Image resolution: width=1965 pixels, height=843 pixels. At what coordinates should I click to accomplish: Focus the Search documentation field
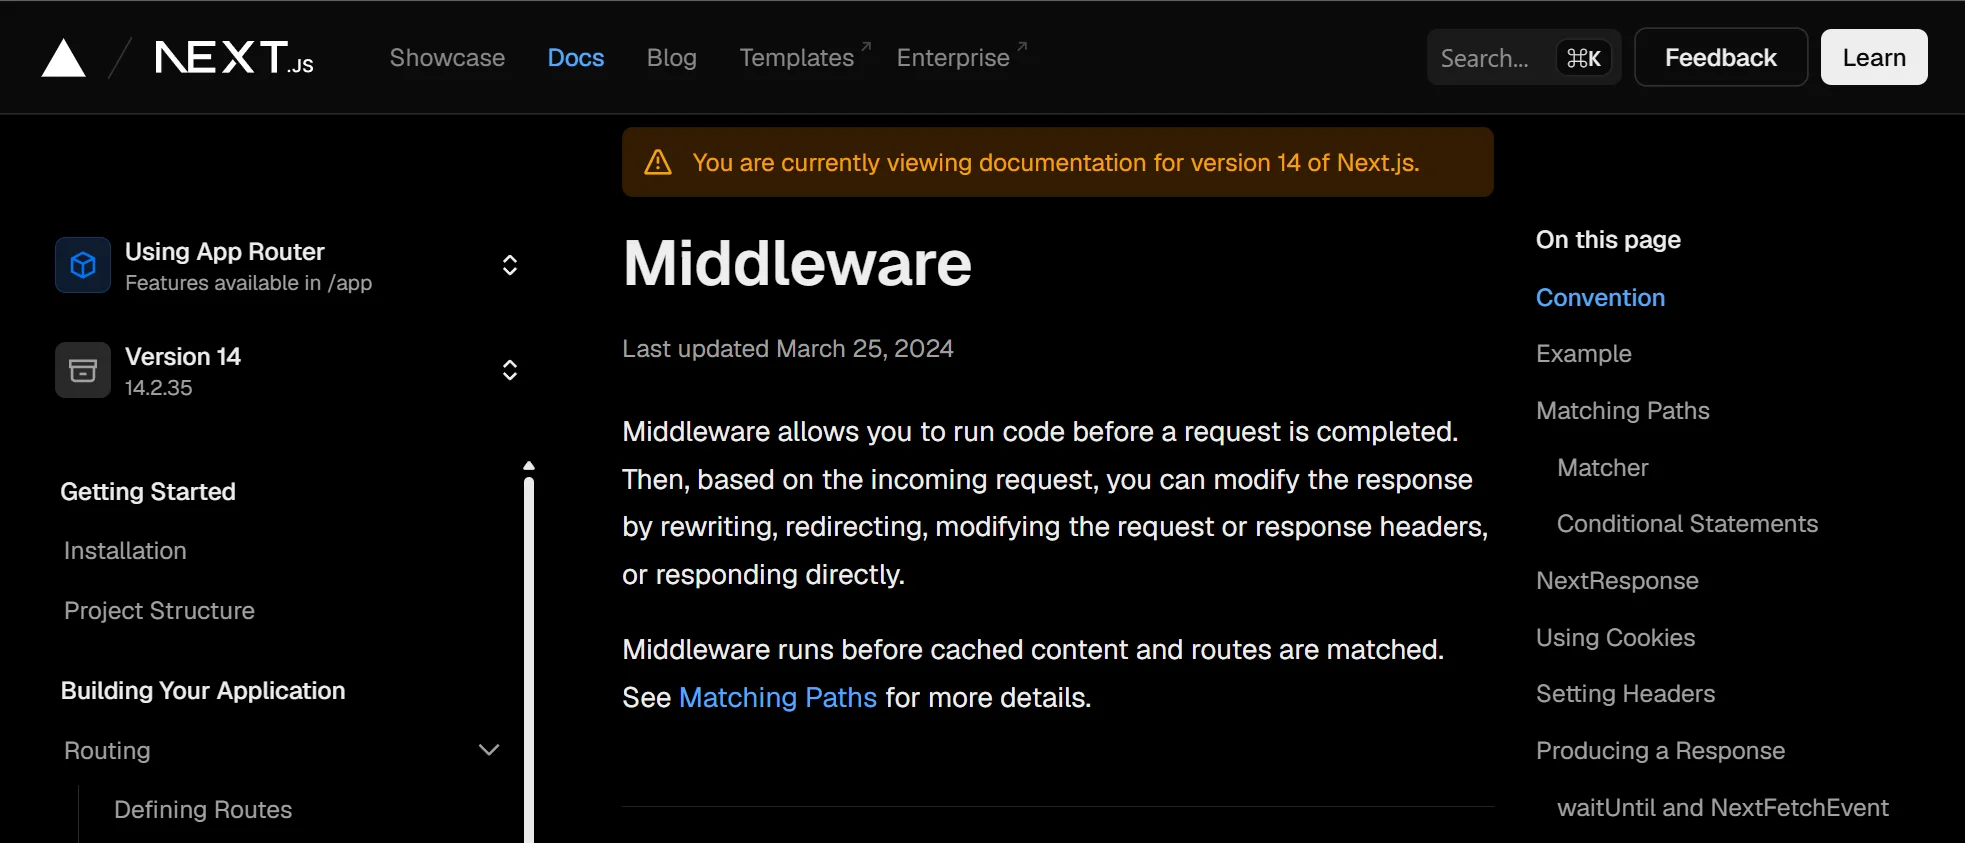tap(1524, 58)
